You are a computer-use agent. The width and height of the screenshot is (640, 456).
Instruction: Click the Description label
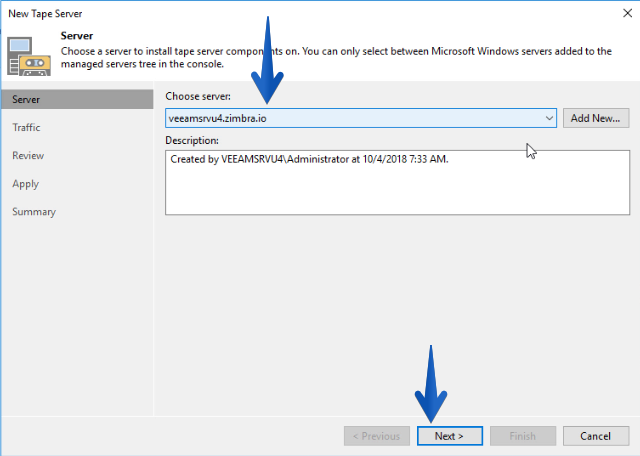192,140
